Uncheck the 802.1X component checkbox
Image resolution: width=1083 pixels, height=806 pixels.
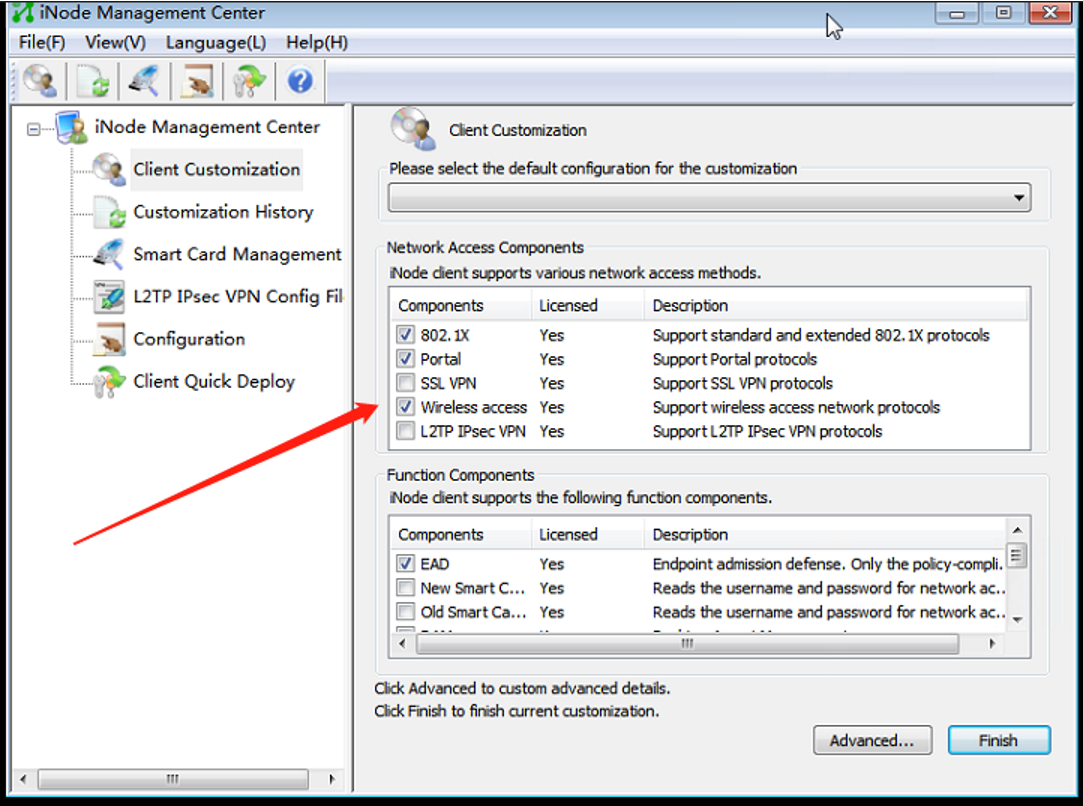(x=405, y=335)
